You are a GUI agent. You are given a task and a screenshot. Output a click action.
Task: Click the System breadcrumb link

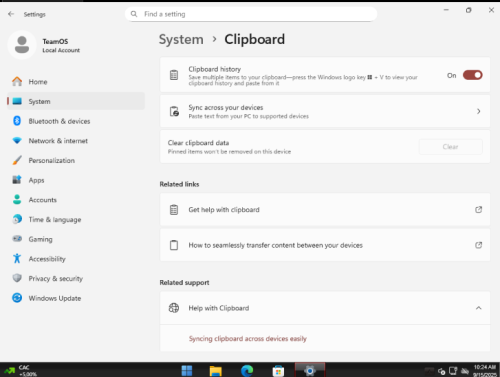pos(181,39)
